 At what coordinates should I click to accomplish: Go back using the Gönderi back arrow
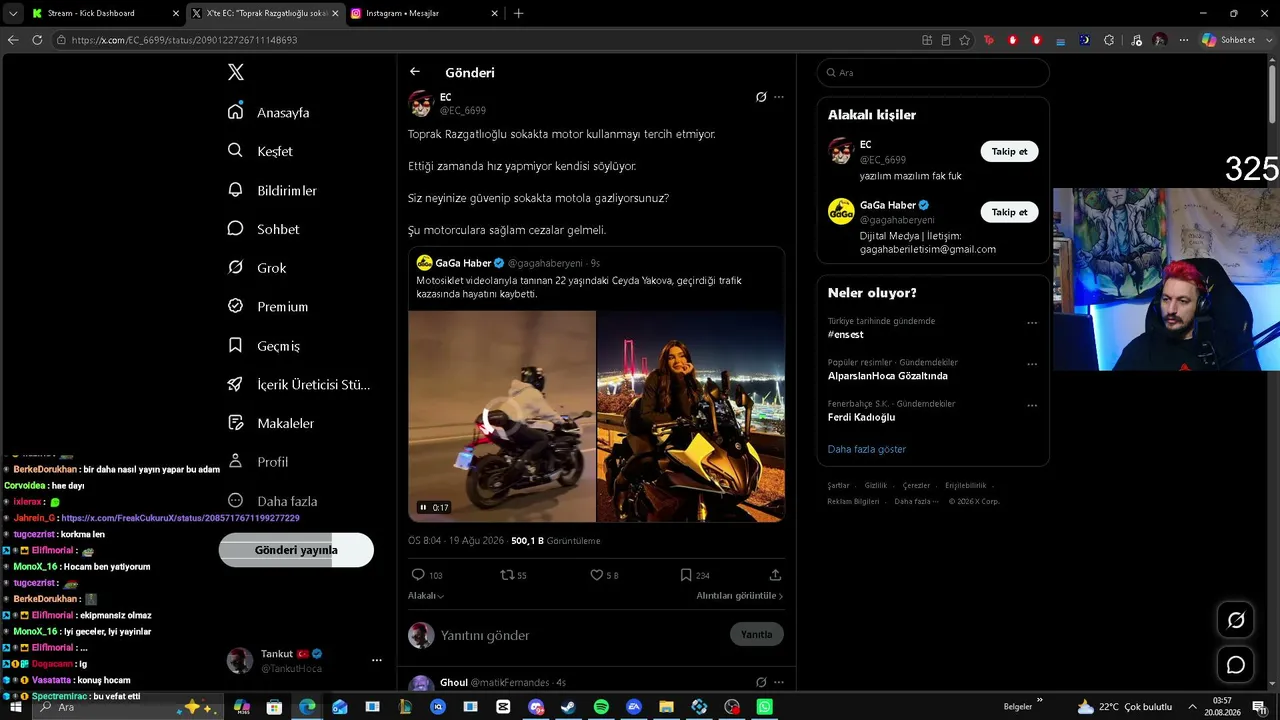(415, 72)
